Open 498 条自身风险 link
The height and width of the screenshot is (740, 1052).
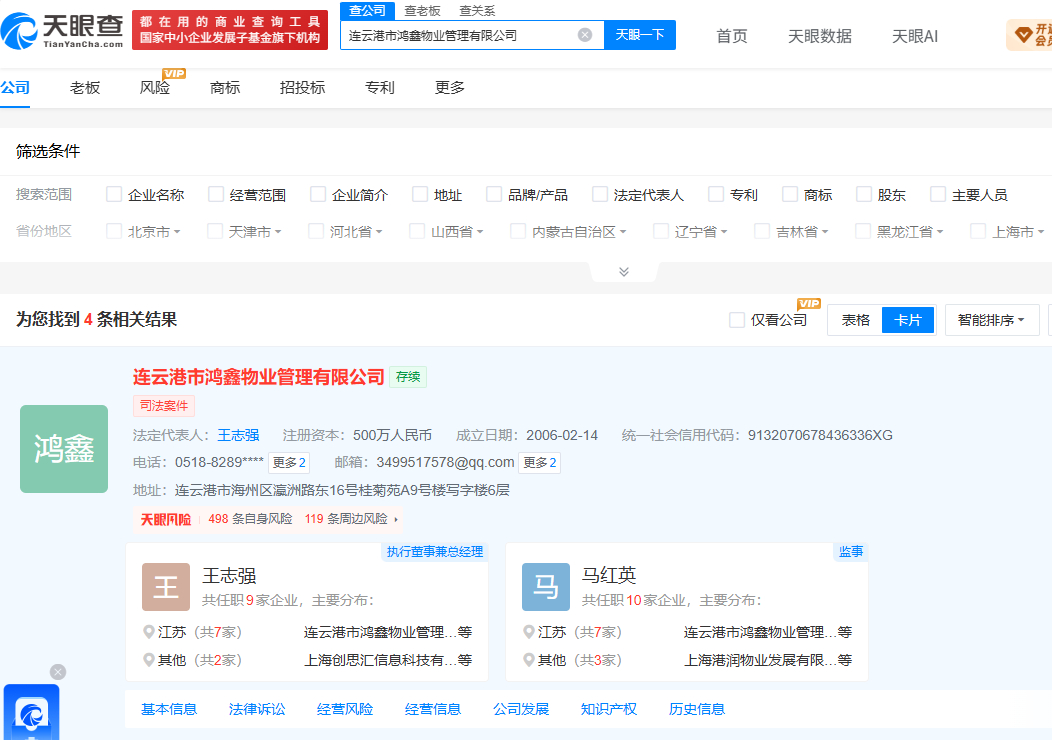[x=250, y=519]
